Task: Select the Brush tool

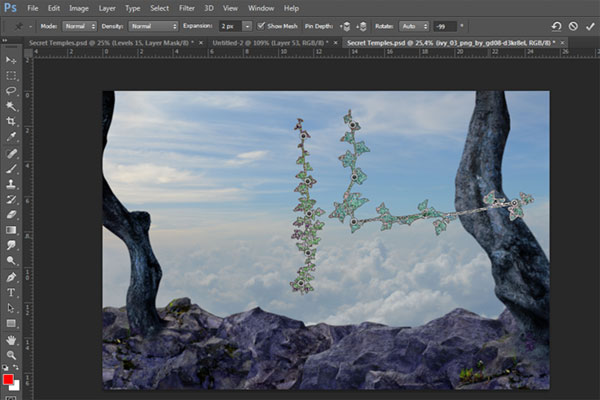Action: [11, 168]
